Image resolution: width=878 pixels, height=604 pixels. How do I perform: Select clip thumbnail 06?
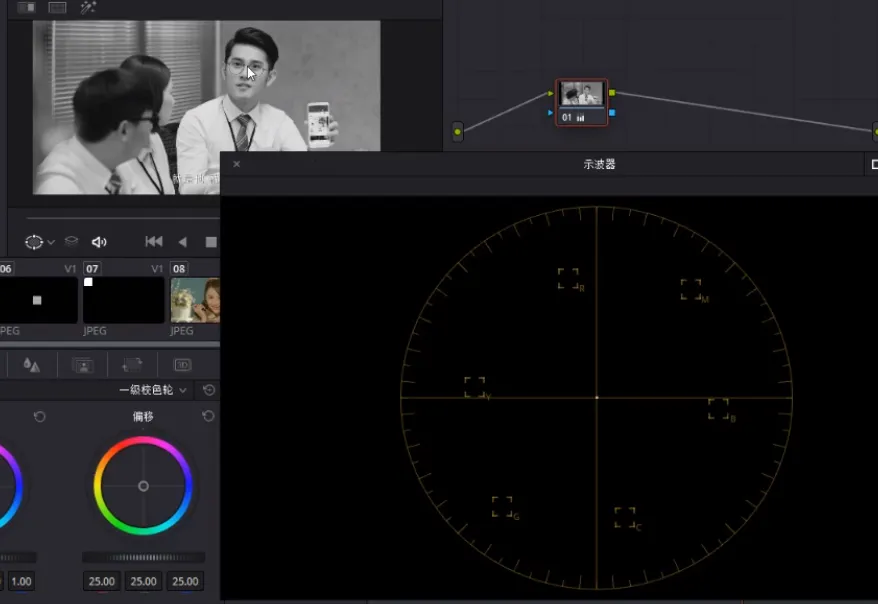(x=38, y=300)
